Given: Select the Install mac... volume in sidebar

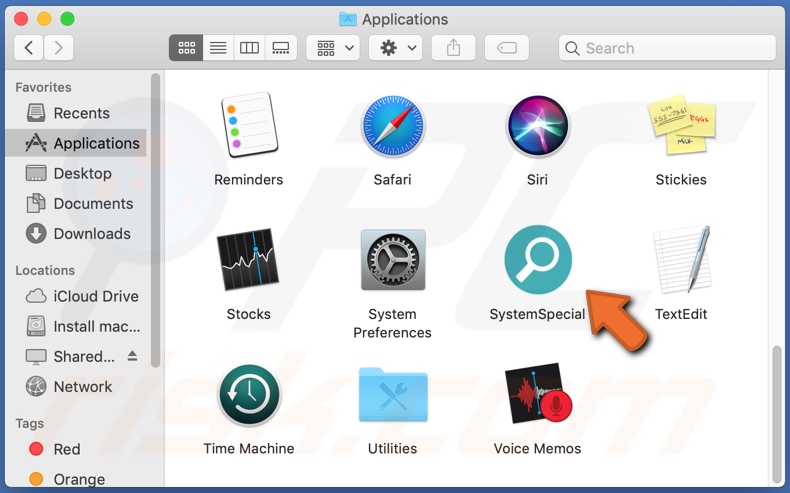Looking at the screenshot, I should coord(76,326).
